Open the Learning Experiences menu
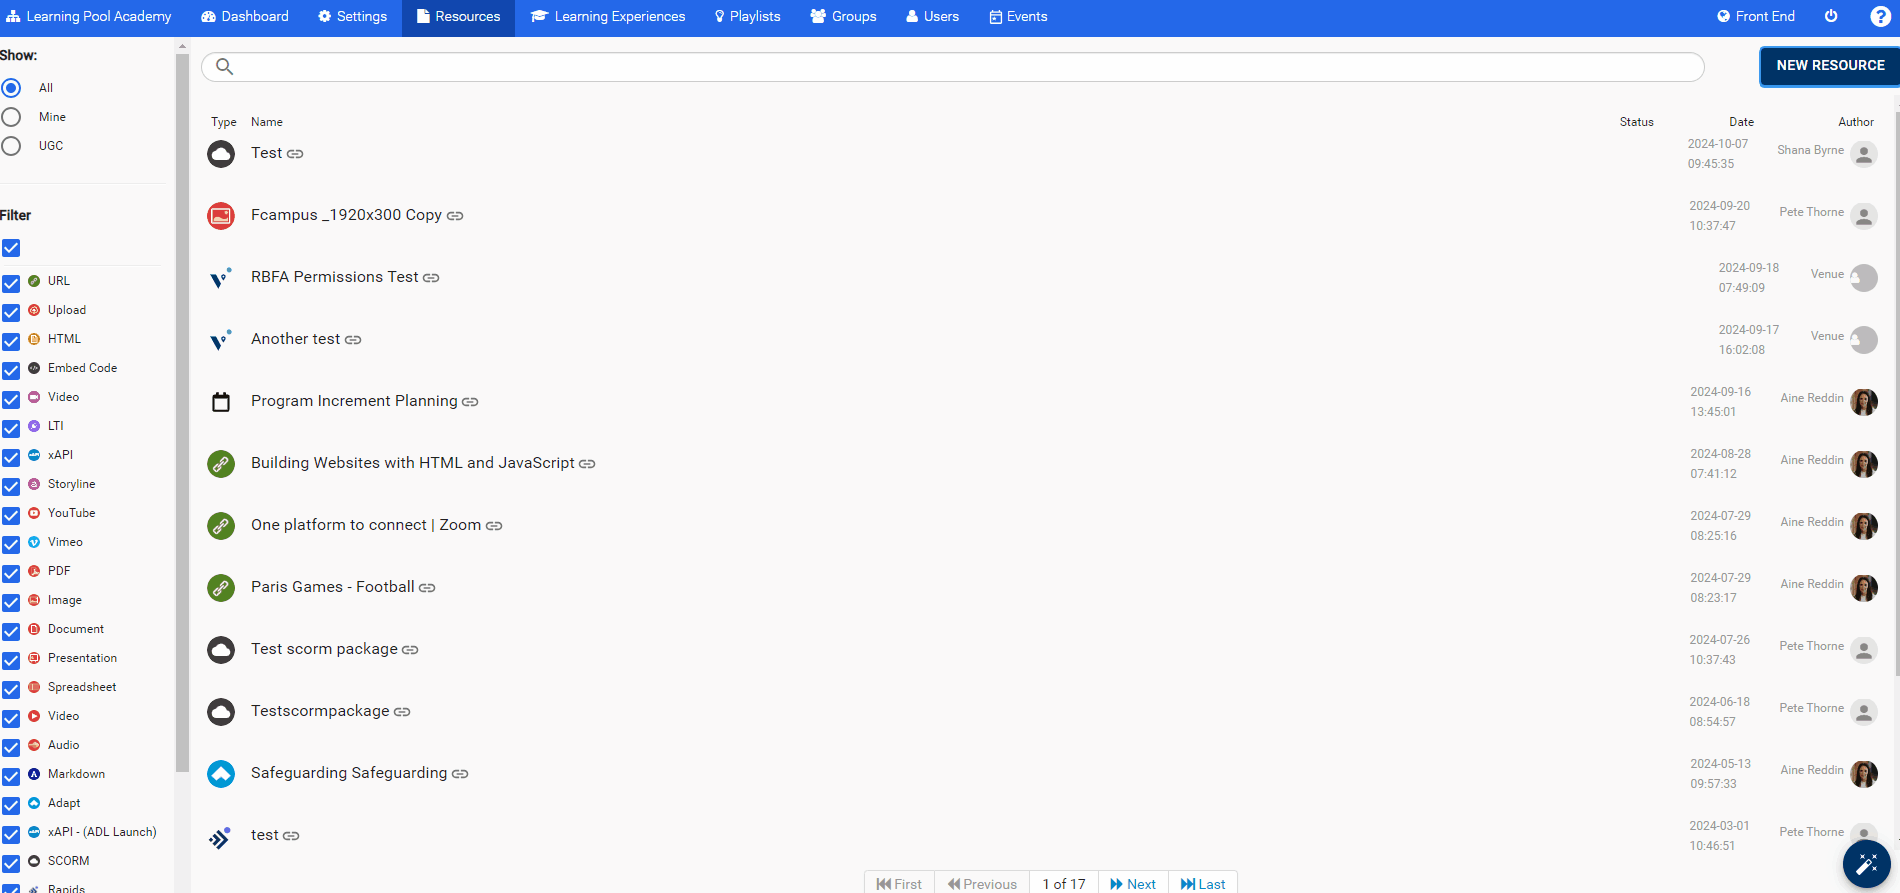 608,17
